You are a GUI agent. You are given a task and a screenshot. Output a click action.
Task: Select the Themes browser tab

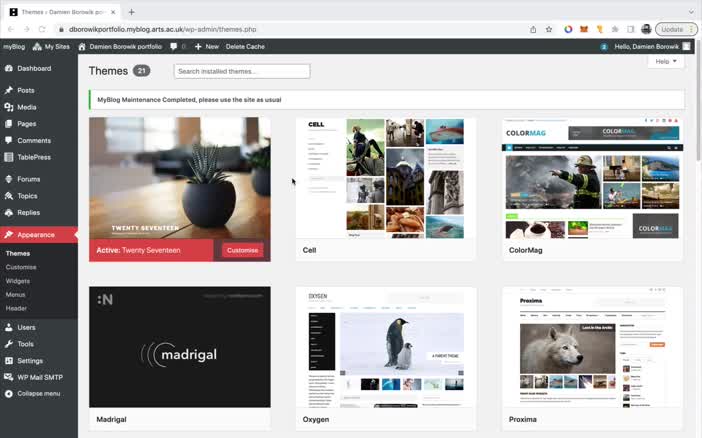pos(62,12)
